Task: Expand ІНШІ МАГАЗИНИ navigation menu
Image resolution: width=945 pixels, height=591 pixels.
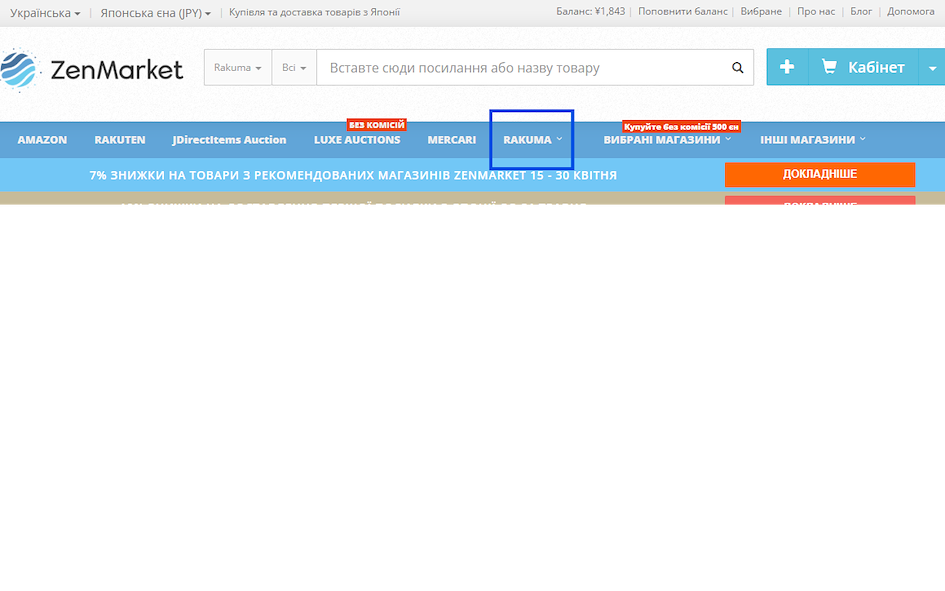Action: point(812,140)
